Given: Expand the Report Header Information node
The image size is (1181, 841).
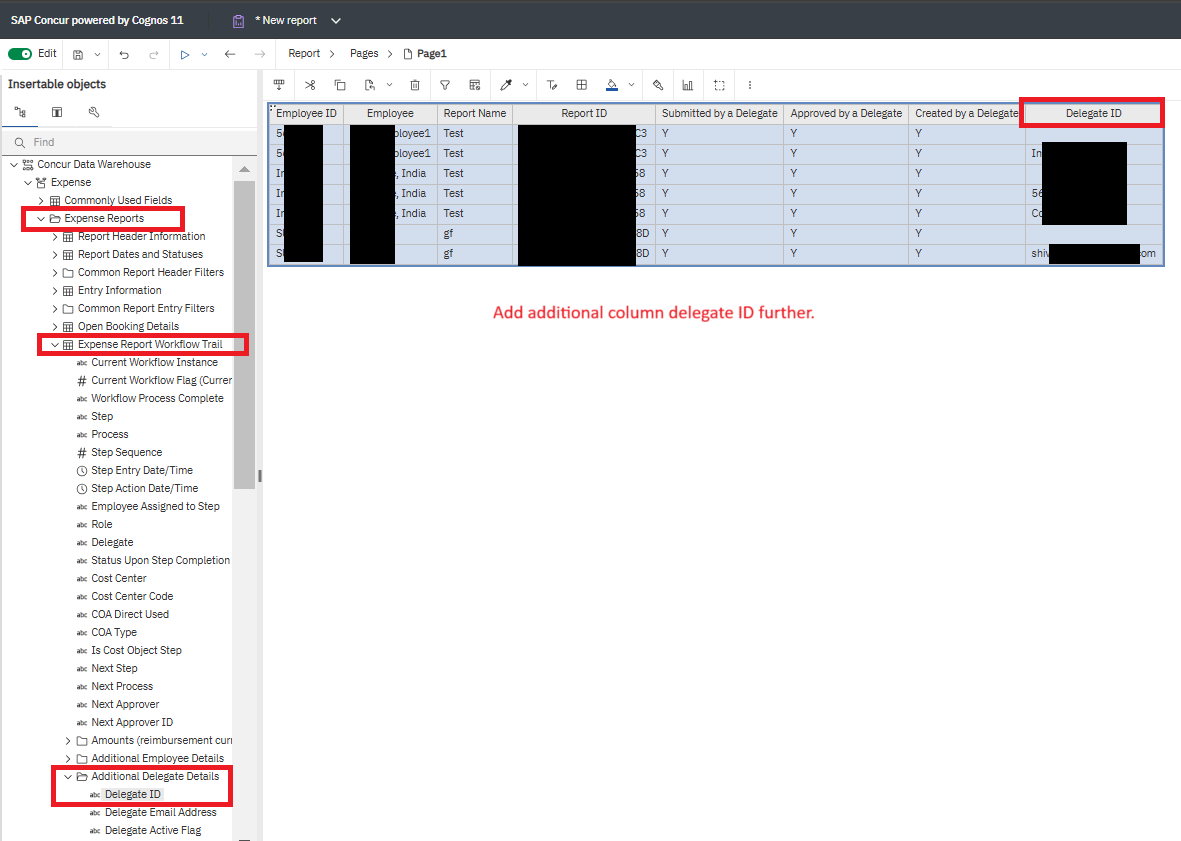Looking at the screenshot, I should 55,237.
